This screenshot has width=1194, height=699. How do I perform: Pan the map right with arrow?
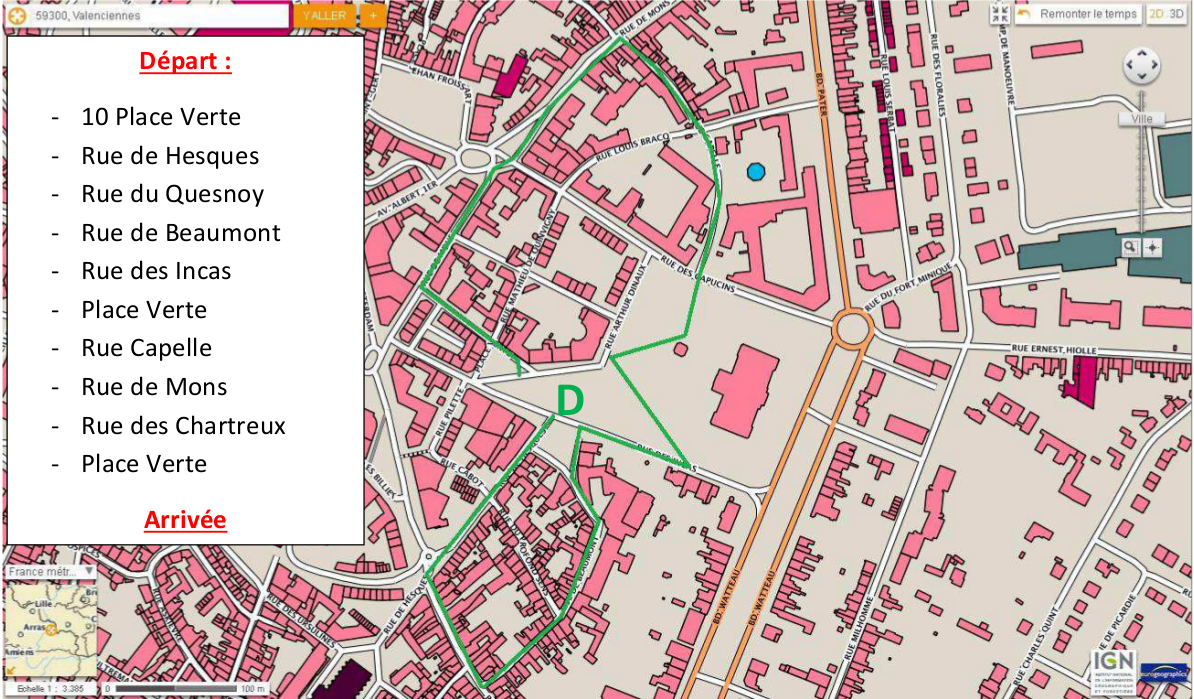[1154, 65]
